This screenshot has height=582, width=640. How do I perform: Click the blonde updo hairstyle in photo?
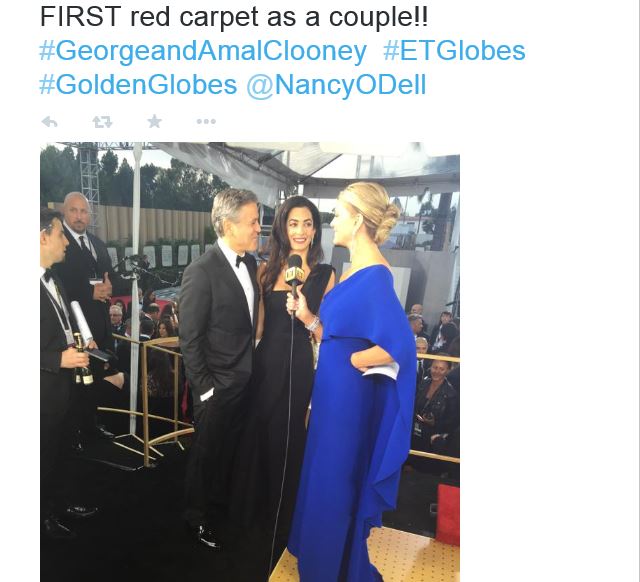click(373, 209)
